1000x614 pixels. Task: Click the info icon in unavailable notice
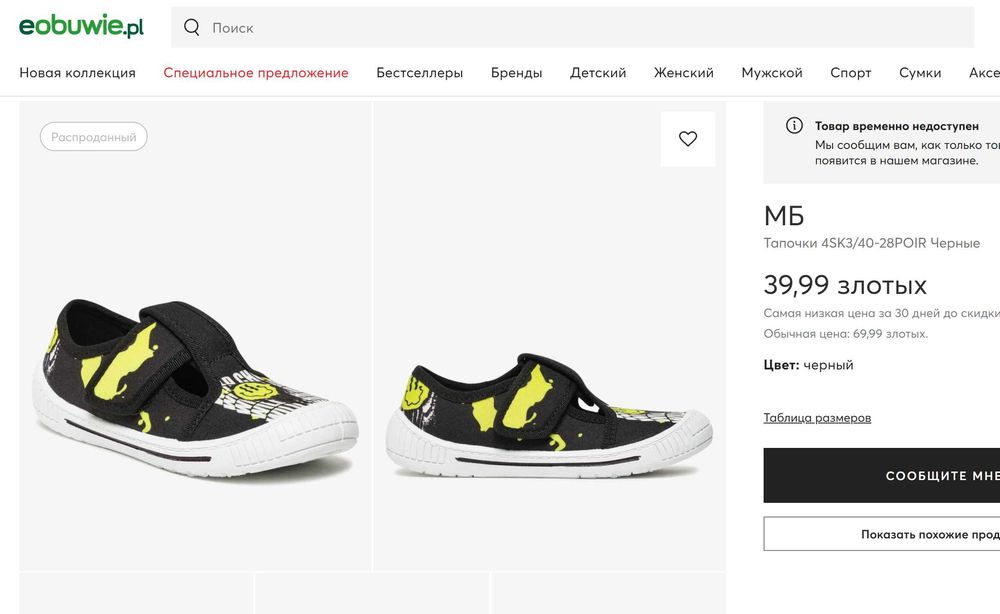pyautogui.click(x=794, y=126)
